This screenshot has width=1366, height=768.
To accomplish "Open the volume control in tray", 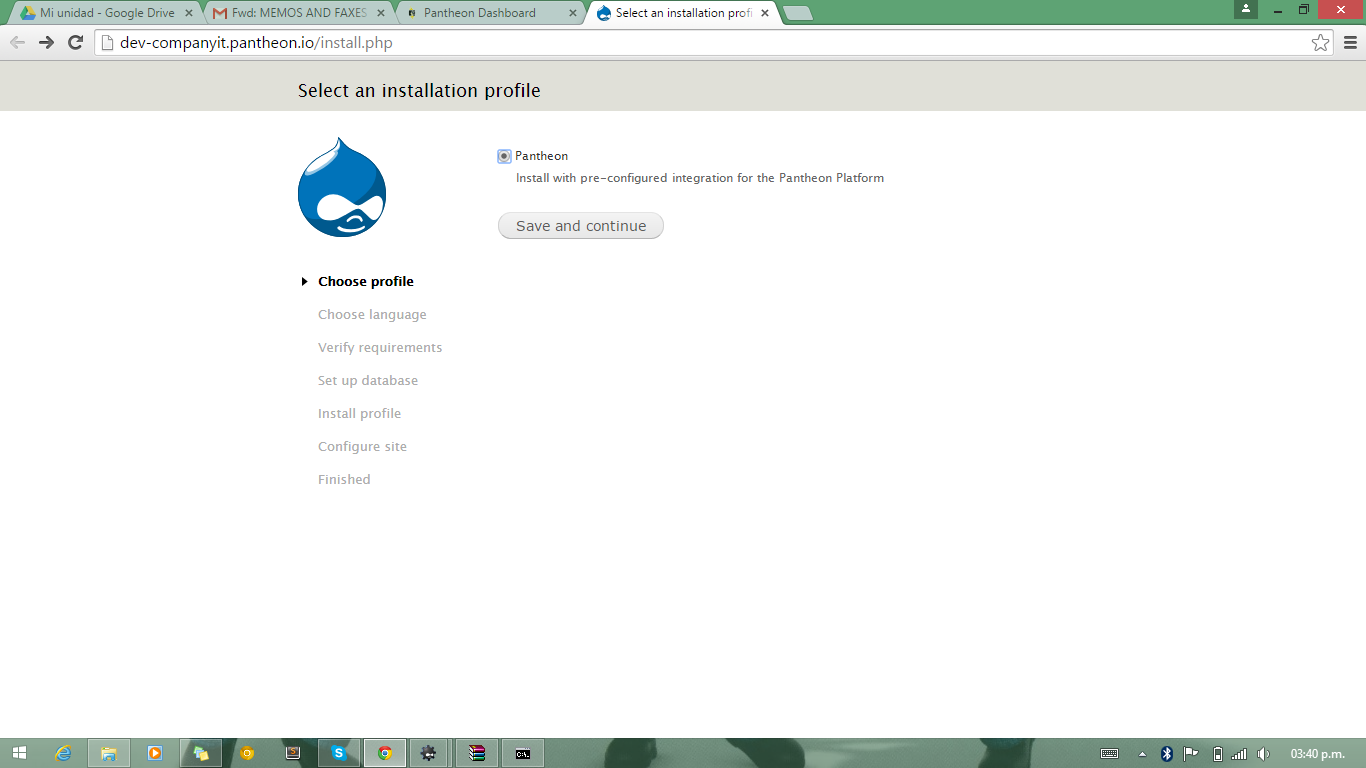I will tap(1263, 754).
